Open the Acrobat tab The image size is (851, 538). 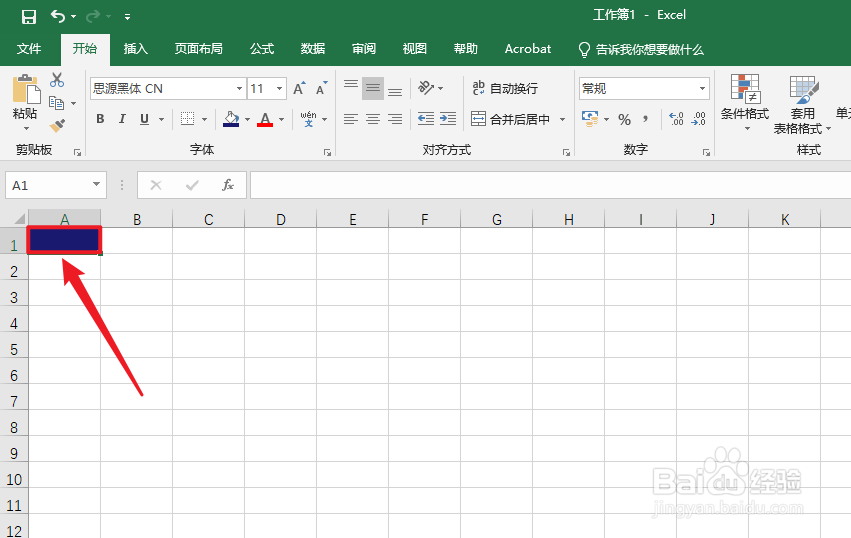[528, 49]
